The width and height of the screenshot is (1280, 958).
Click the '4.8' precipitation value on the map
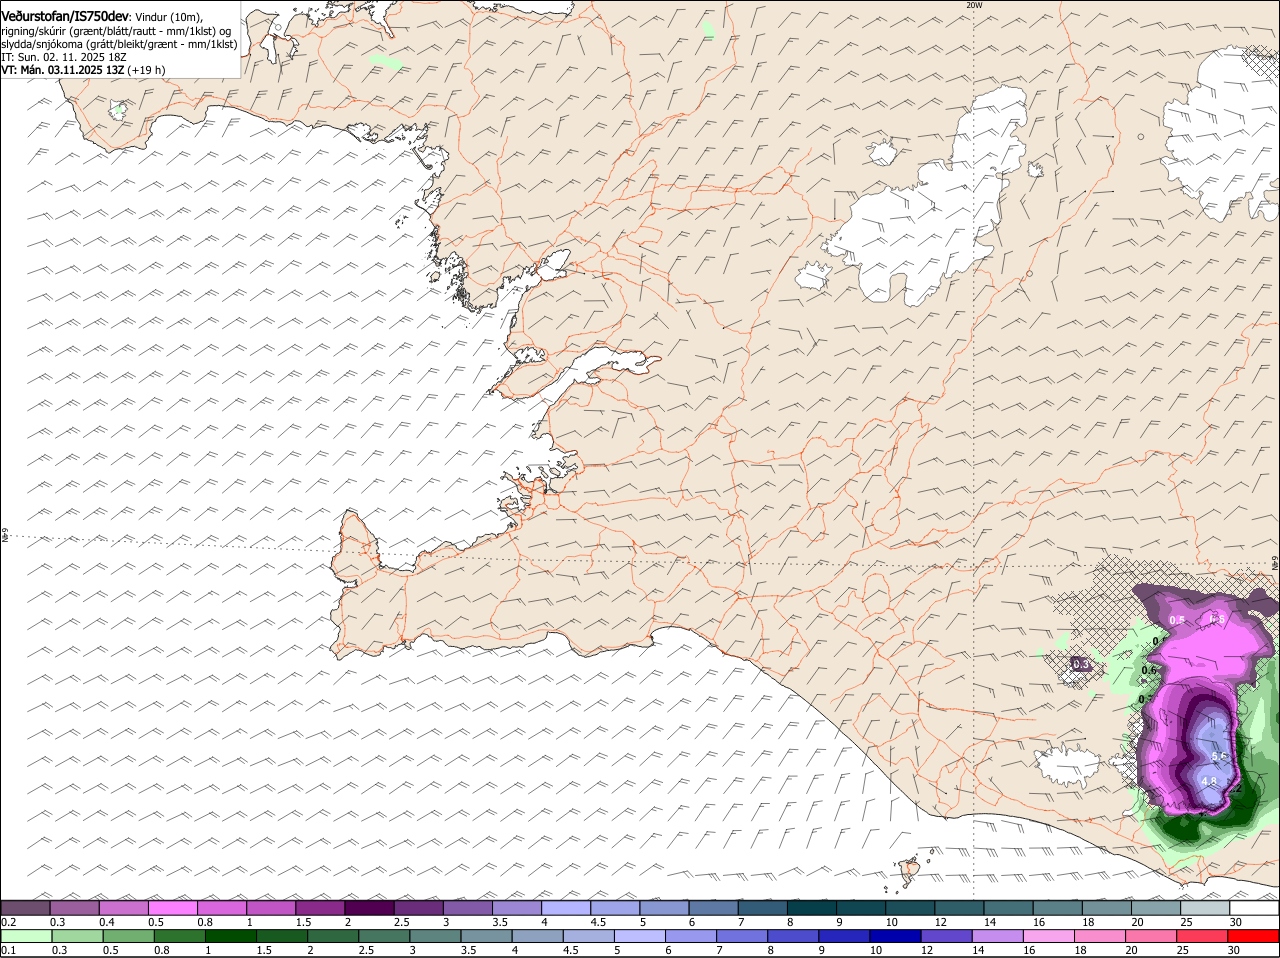(1209, 782)
